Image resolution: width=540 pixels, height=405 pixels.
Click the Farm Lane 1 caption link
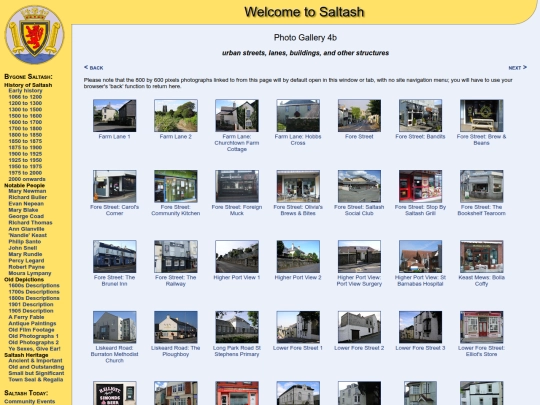114,136
